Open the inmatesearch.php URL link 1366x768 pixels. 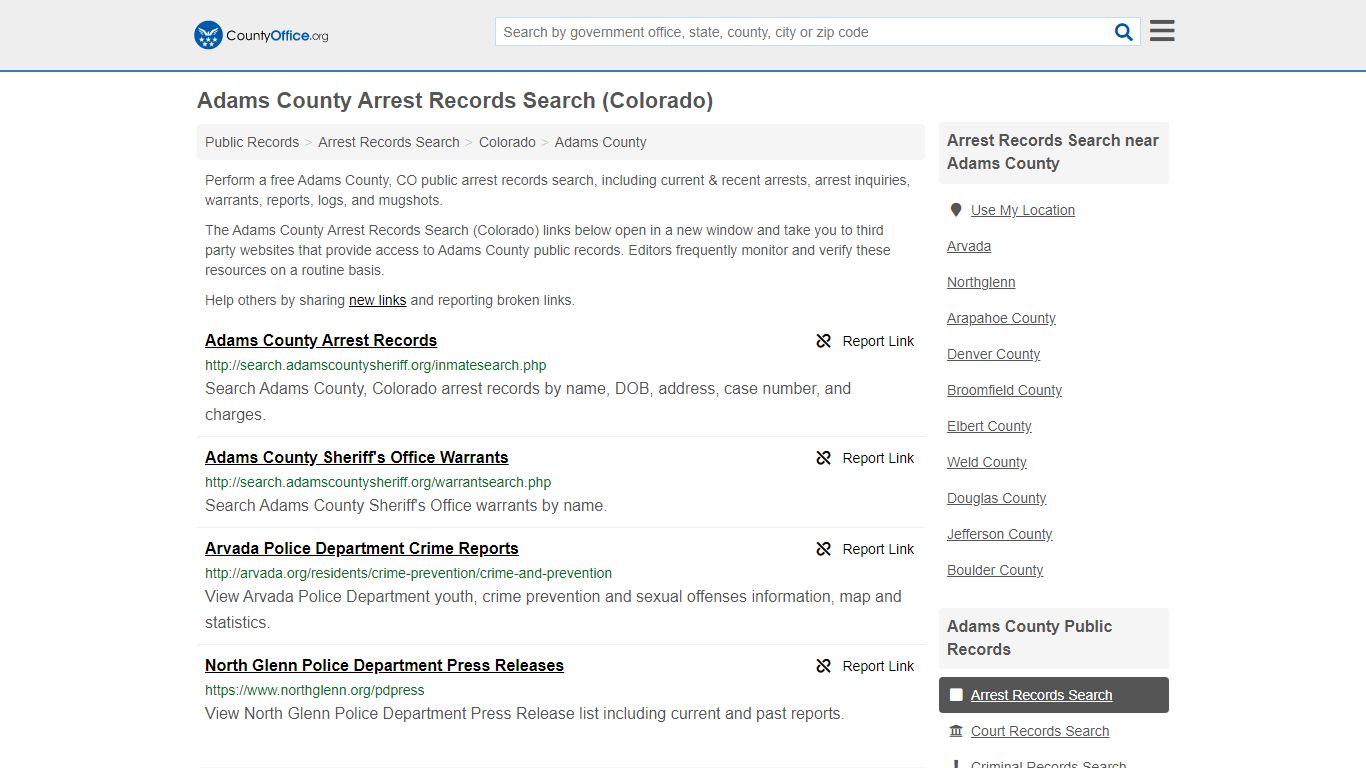375,365
